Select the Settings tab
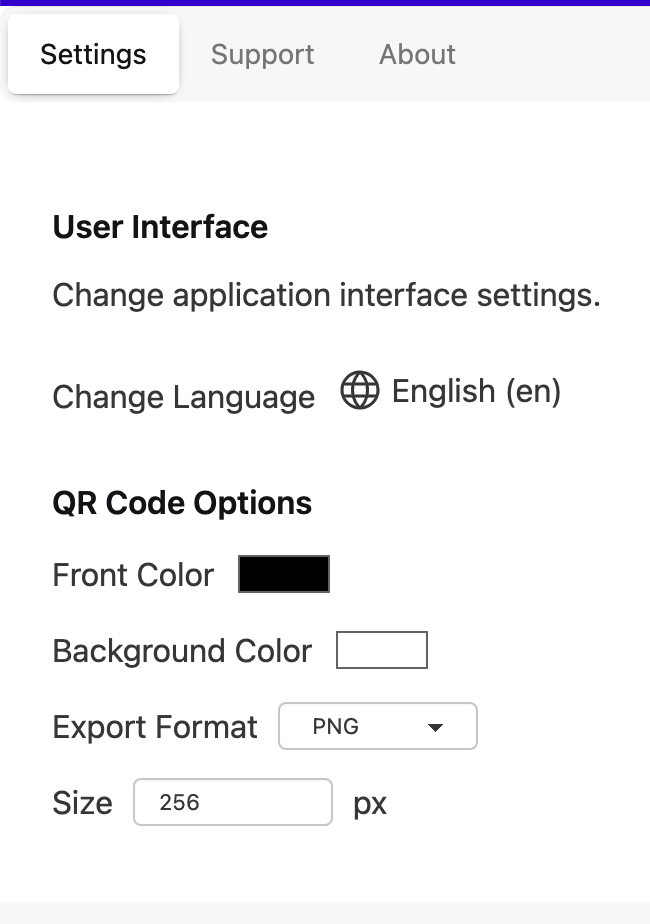 click(93, 55)
